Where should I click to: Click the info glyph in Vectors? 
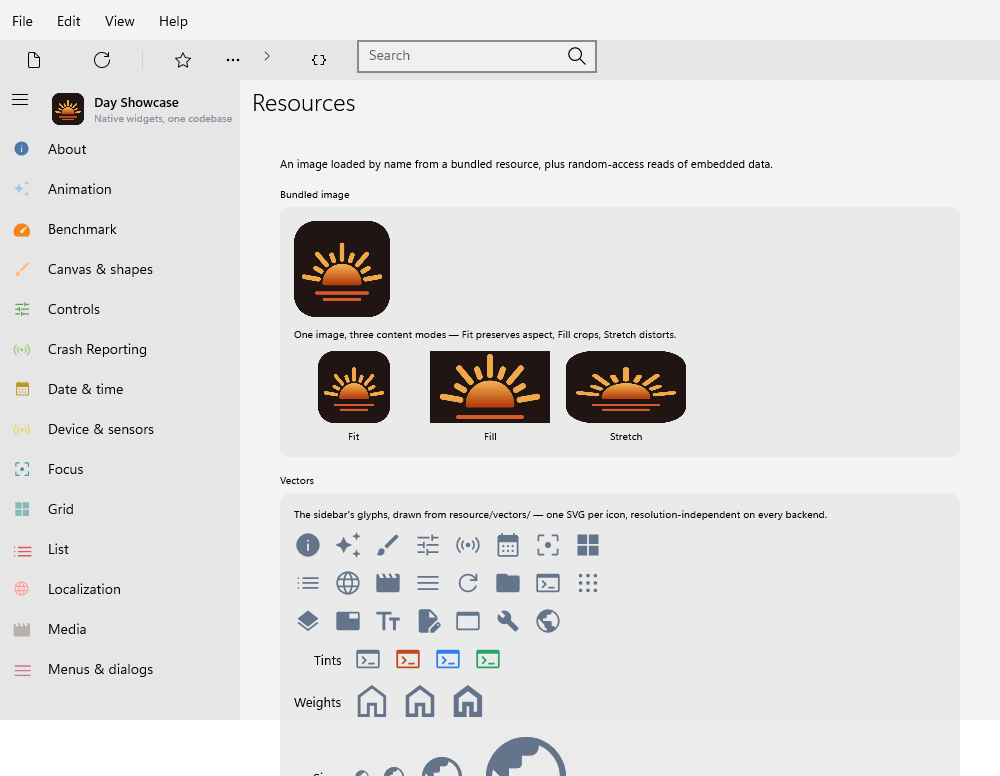(308, 545)
